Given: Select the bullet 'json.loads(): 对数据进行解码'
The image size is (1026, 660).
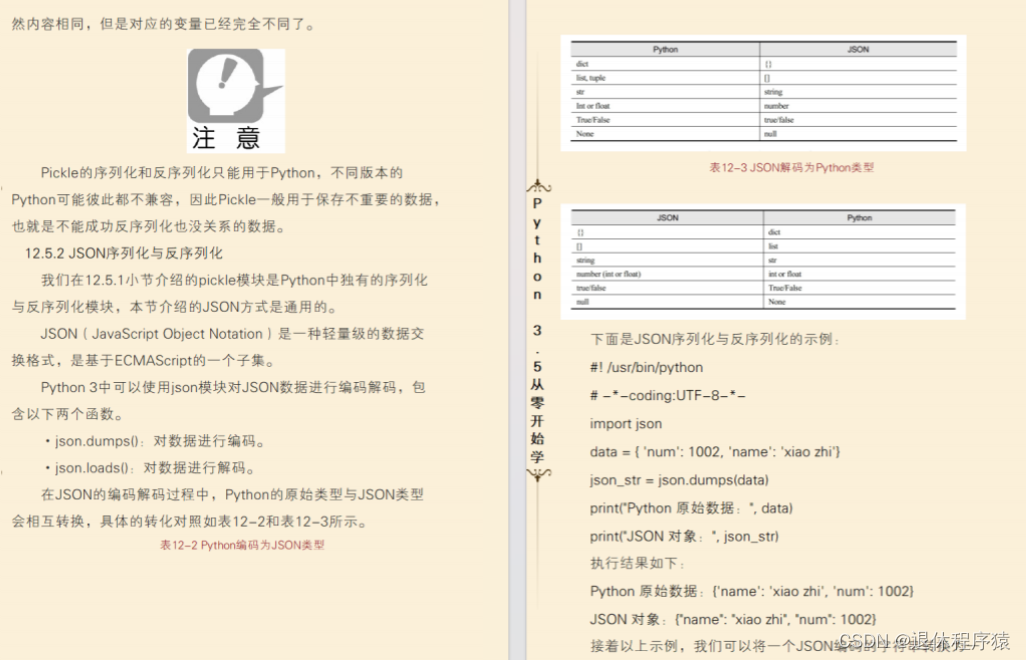Looking at the screenshot, I should pos(150,468).
